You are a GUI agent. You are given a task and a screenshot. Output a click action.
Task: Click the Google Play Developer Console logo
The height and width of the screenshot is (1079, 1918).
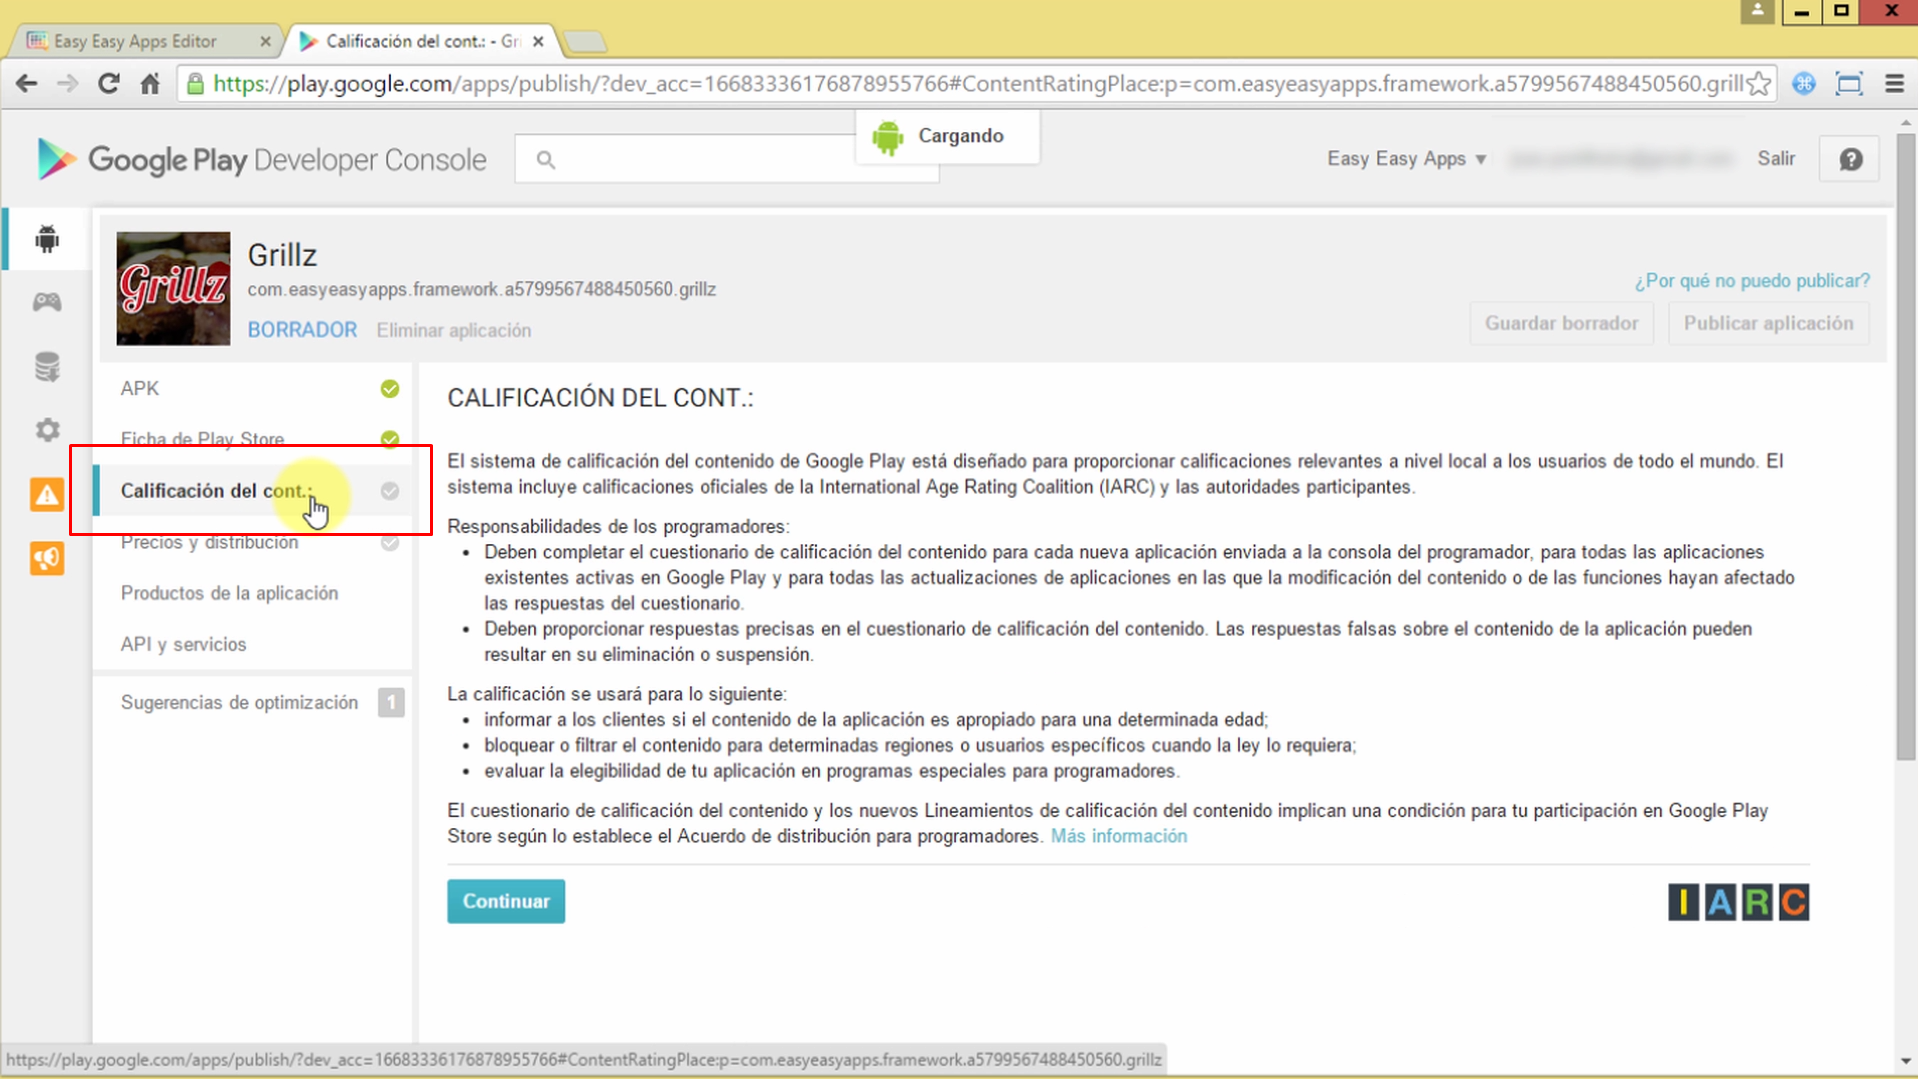point(262,160)
